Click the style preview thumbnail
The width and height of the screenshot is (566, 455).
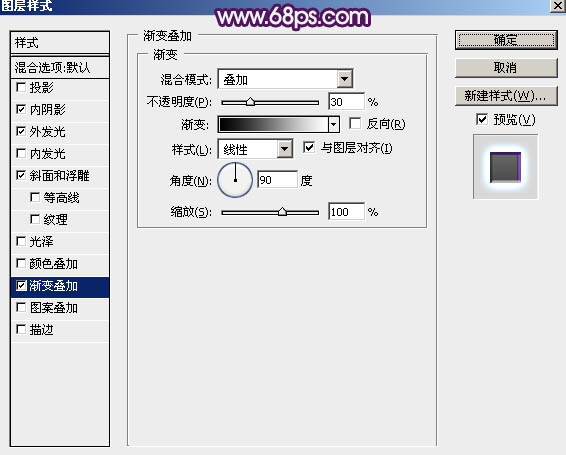(505, 166)
